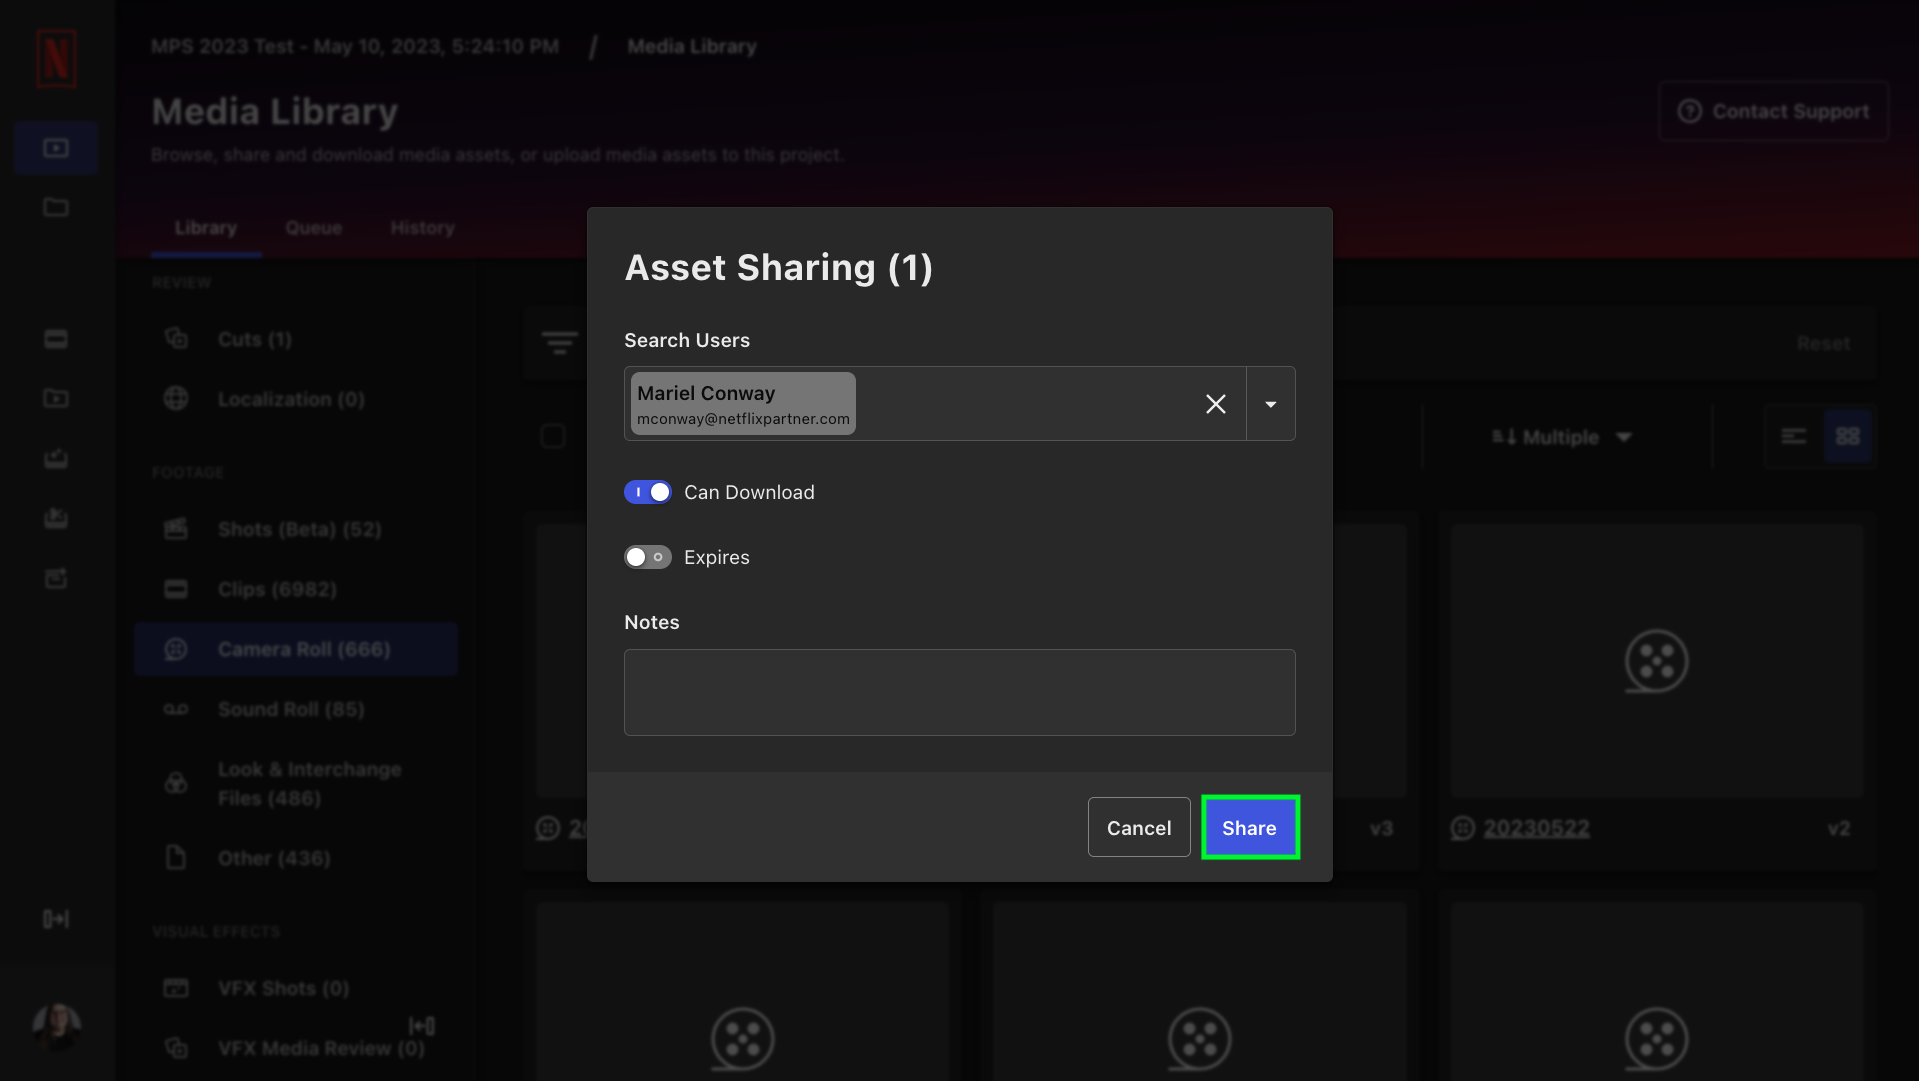Screen dimensions: 1919x1081
Task: Open the folder icon in left sidebar
Action: [56, 207]
